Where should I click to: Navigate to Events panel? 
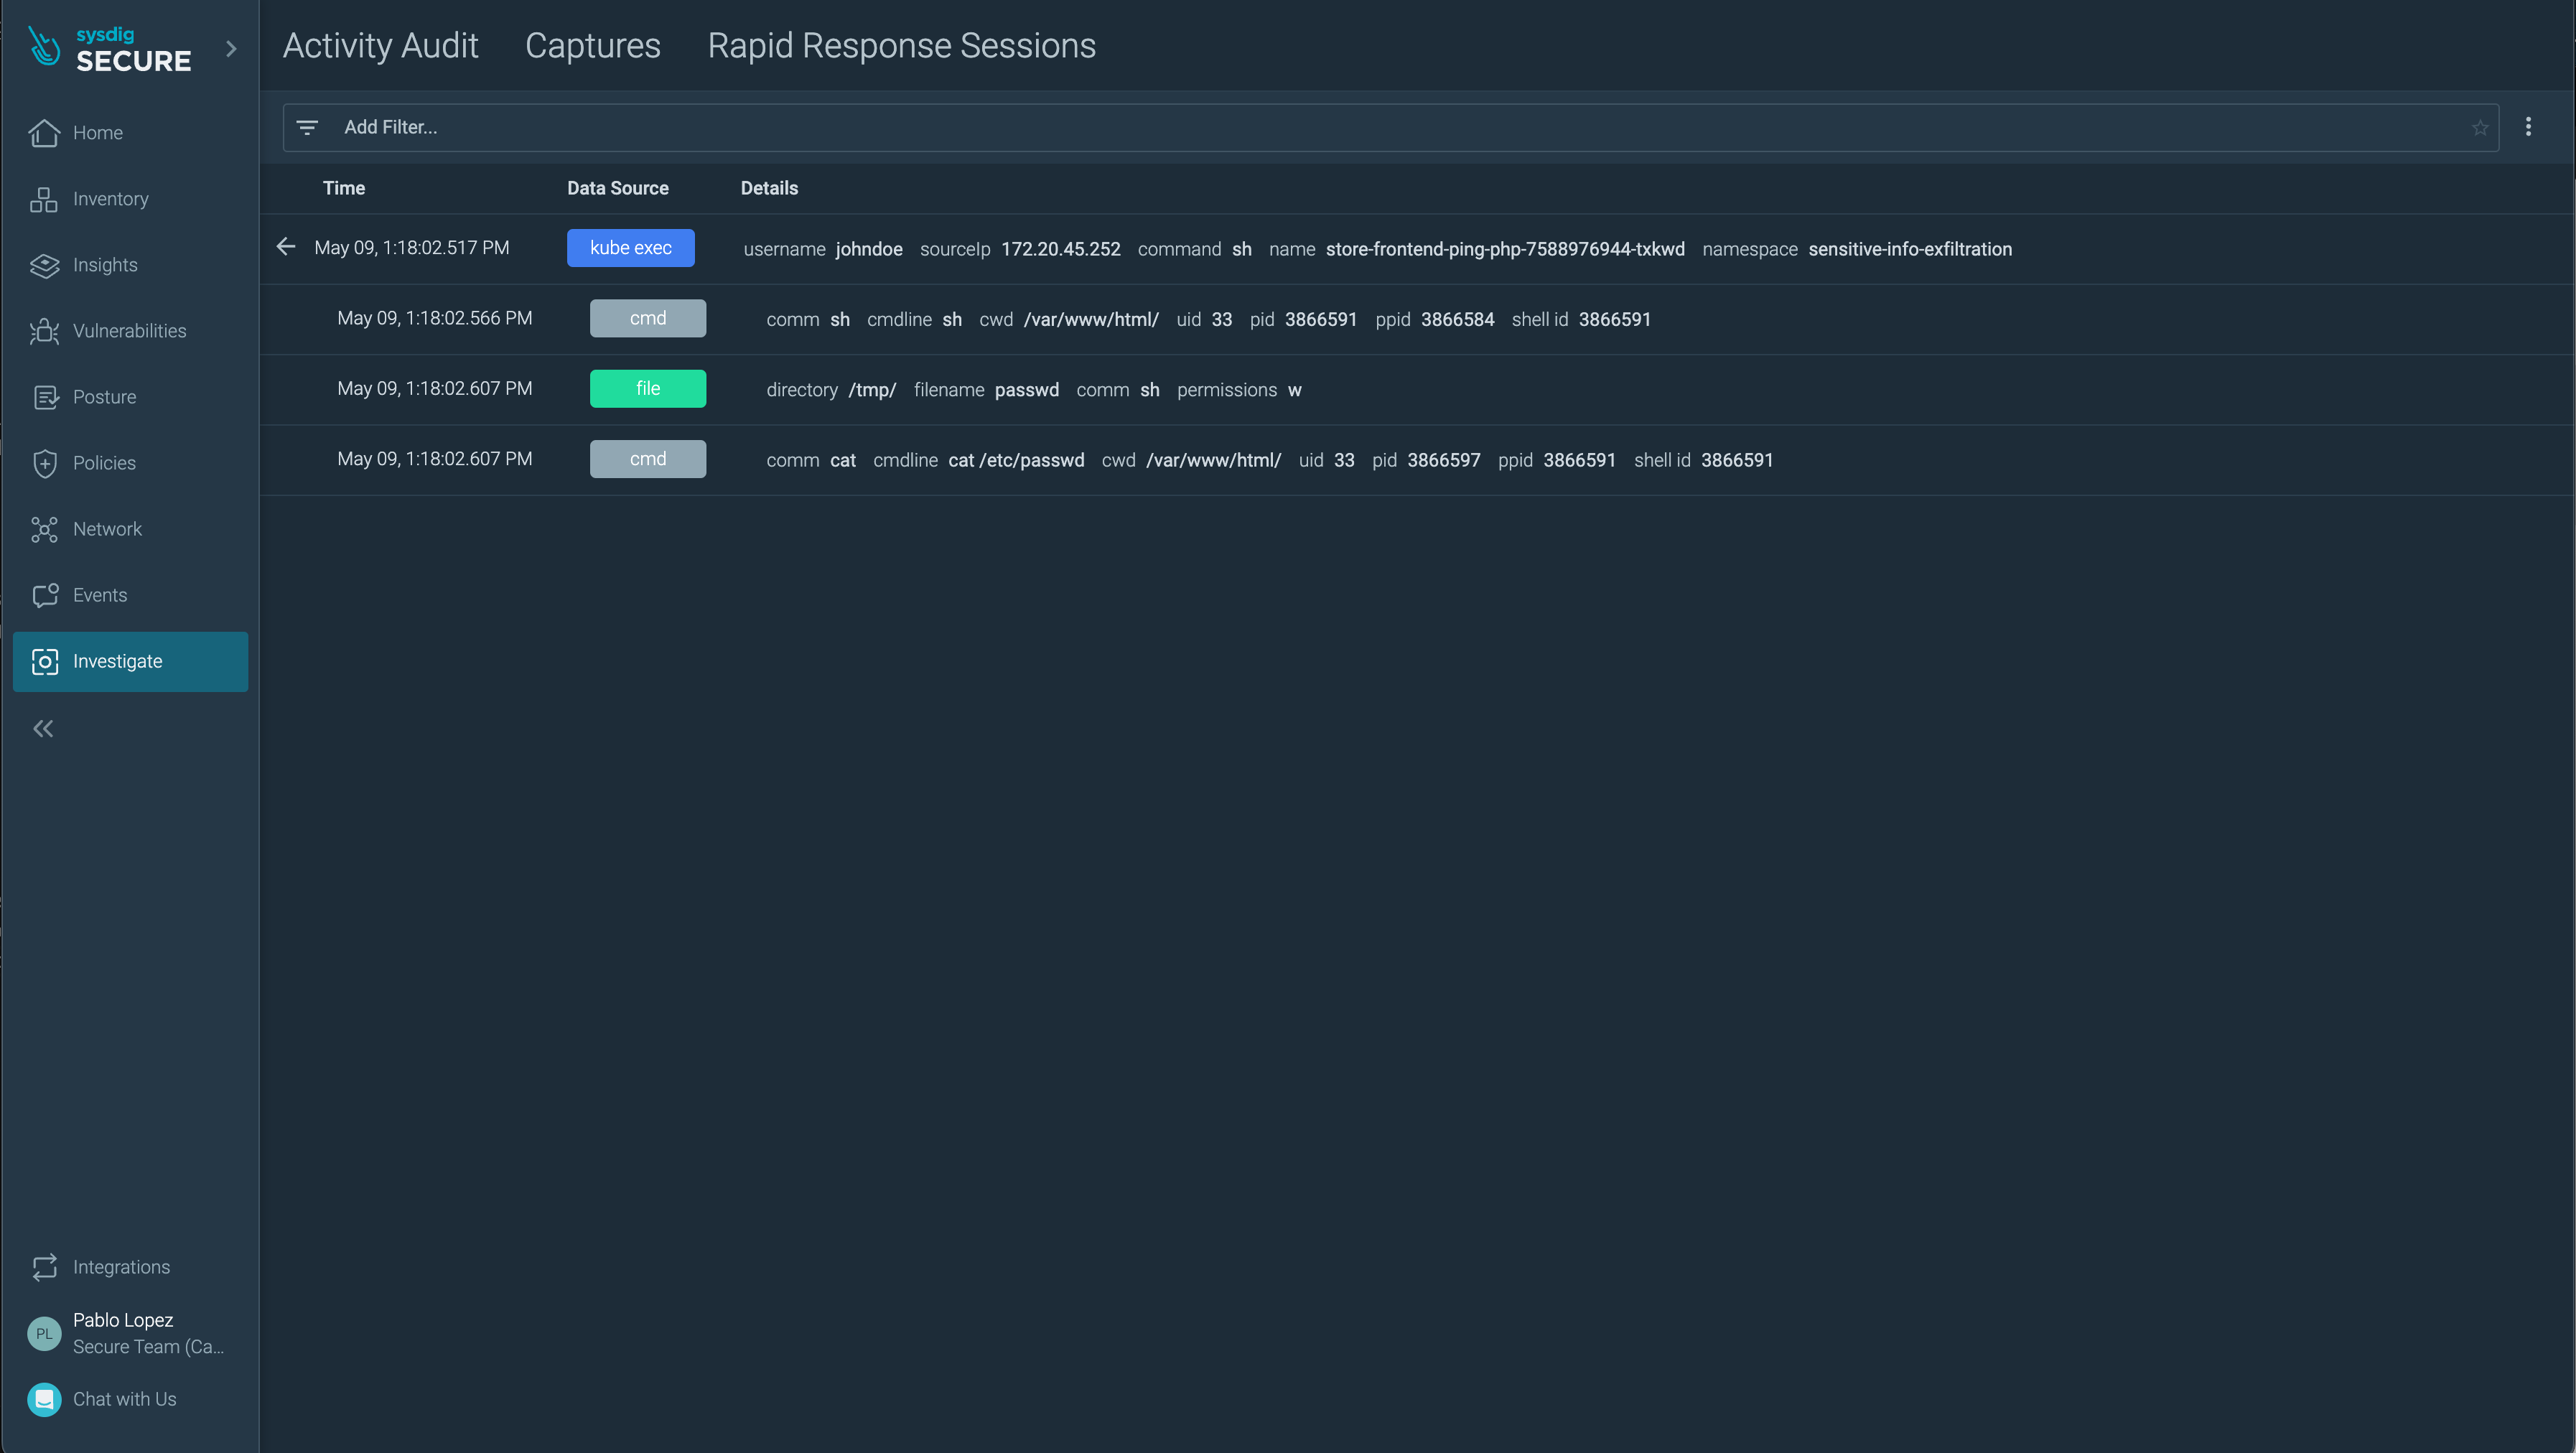[x=99, y=594]
